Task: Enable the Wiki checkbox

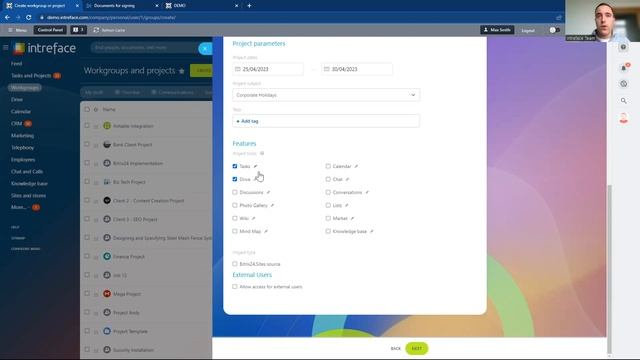Action: [x=235, y=218]
